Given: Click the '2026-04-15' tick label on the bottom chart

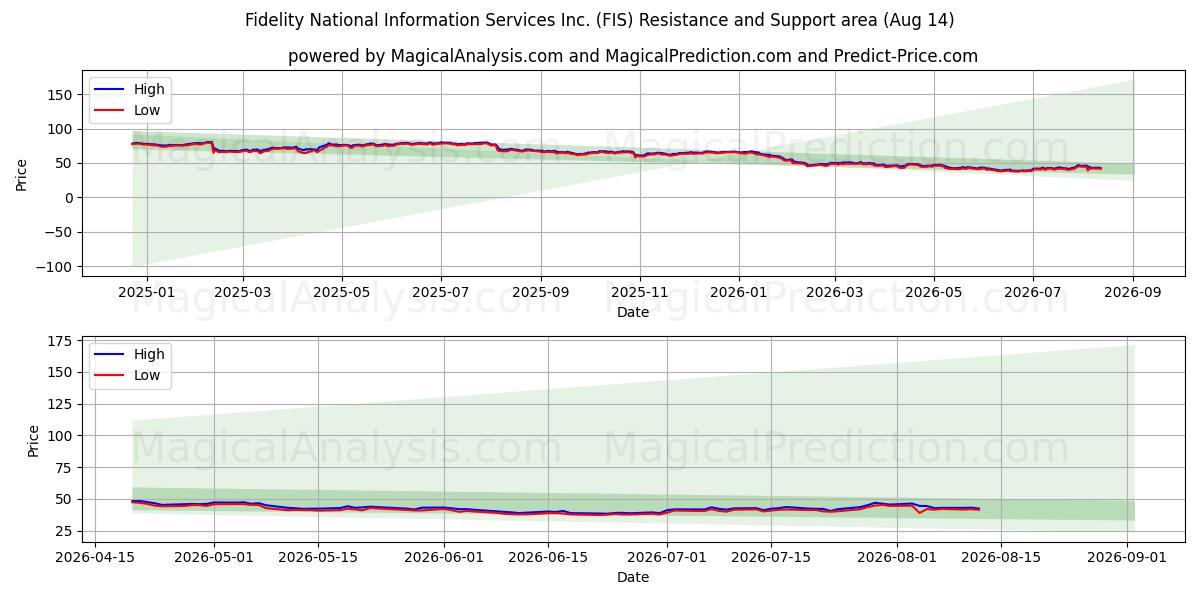Looking at the screenshot, I should [x=94, y=559].
